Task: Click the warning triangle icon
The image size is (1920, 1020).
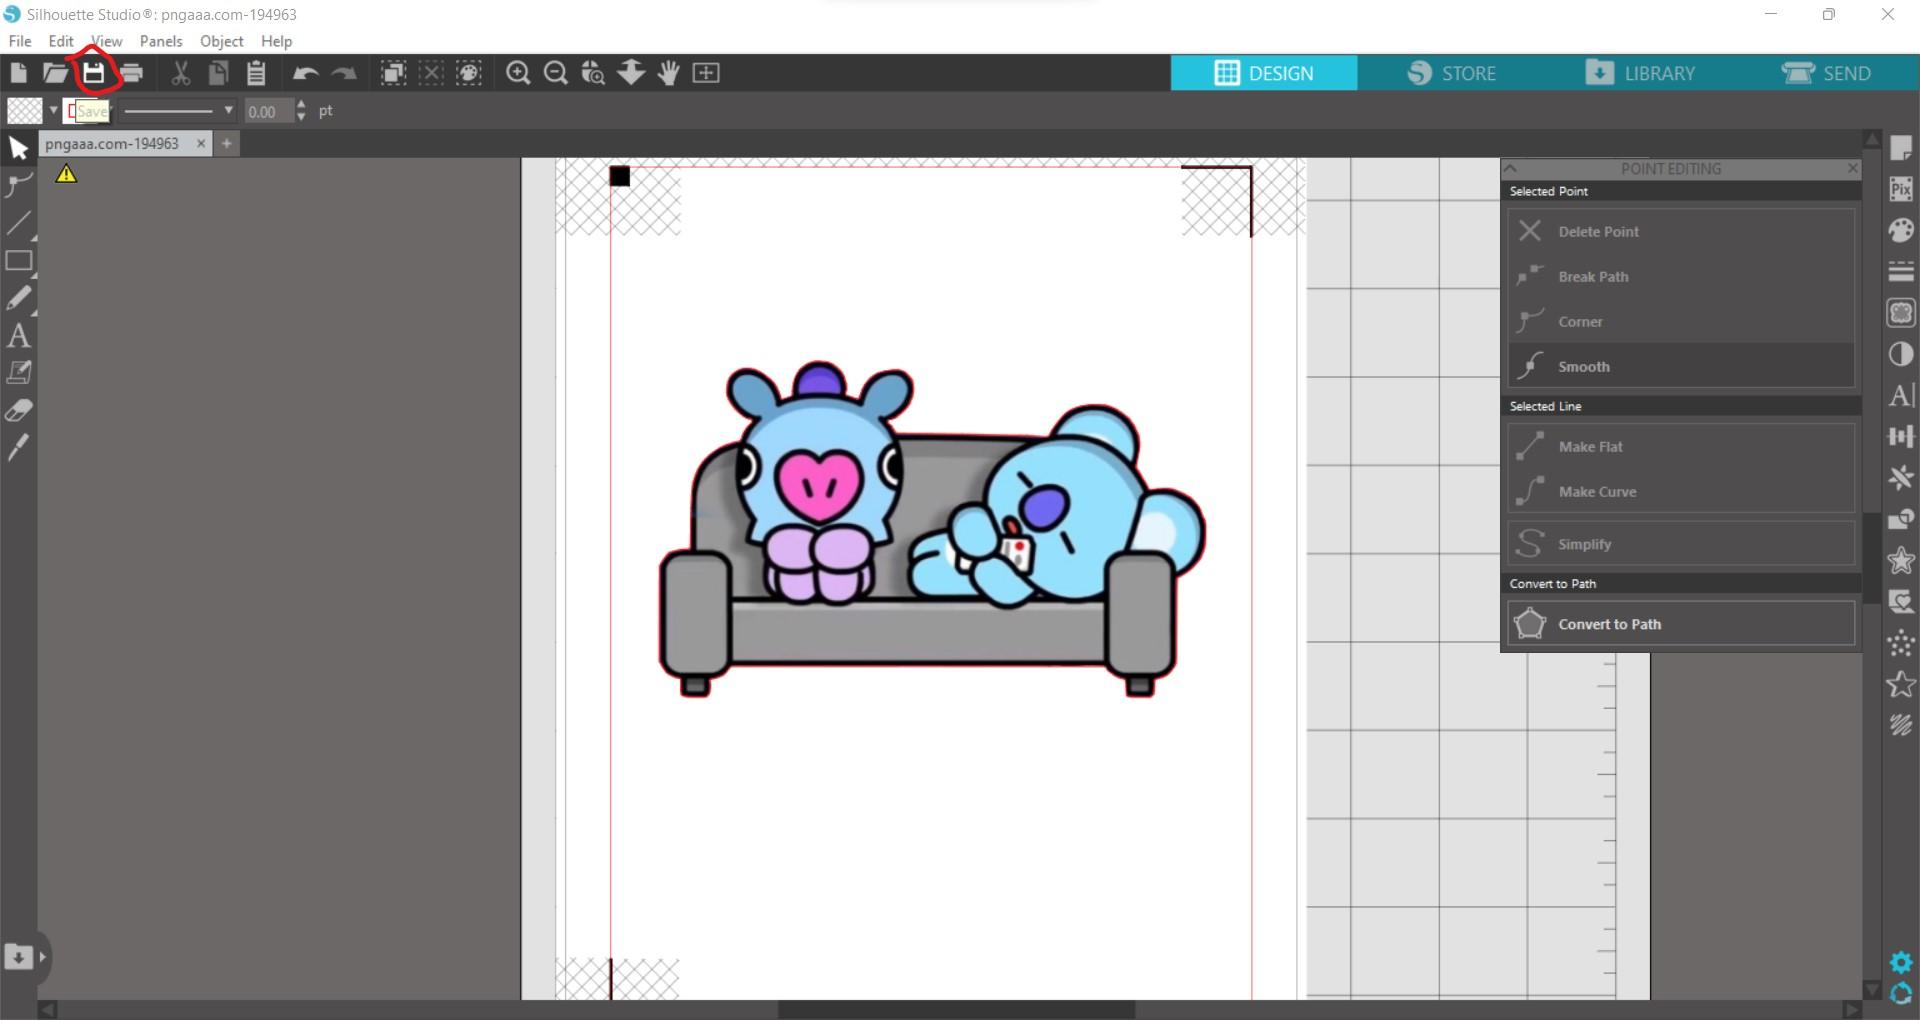Action: 66,174
